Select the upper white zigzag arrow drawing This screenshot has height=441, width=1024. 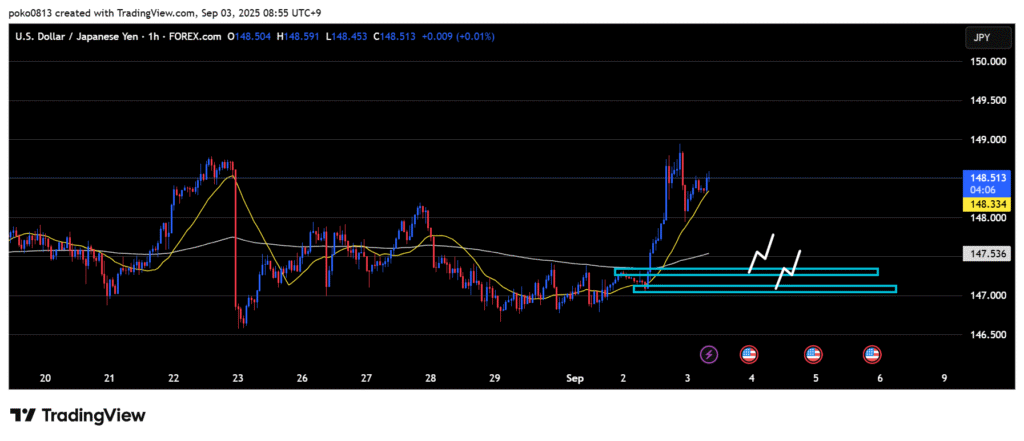(762, 253)
